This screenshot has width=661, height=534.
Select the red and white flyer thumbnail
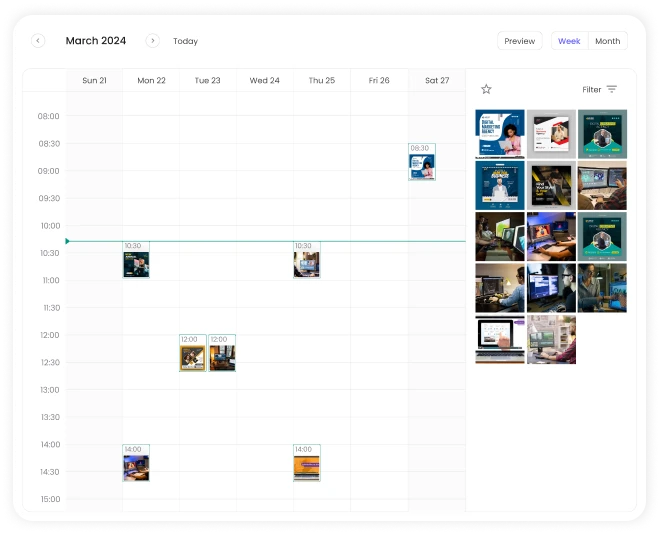coord(551,134)
